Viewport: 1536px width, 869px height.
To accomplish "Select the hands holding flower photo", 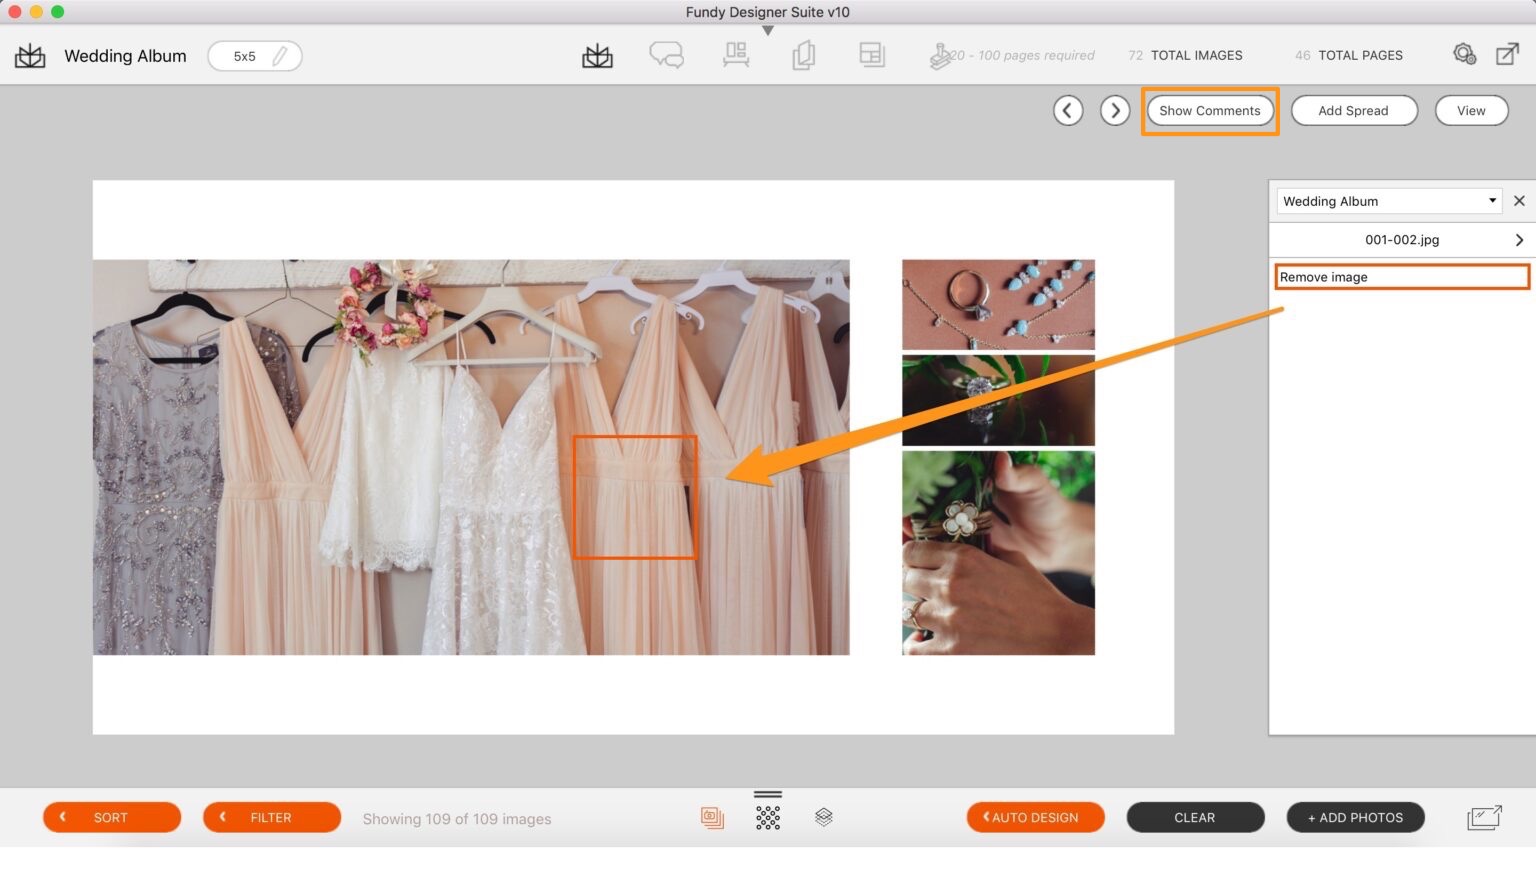I will click(998, 553).
